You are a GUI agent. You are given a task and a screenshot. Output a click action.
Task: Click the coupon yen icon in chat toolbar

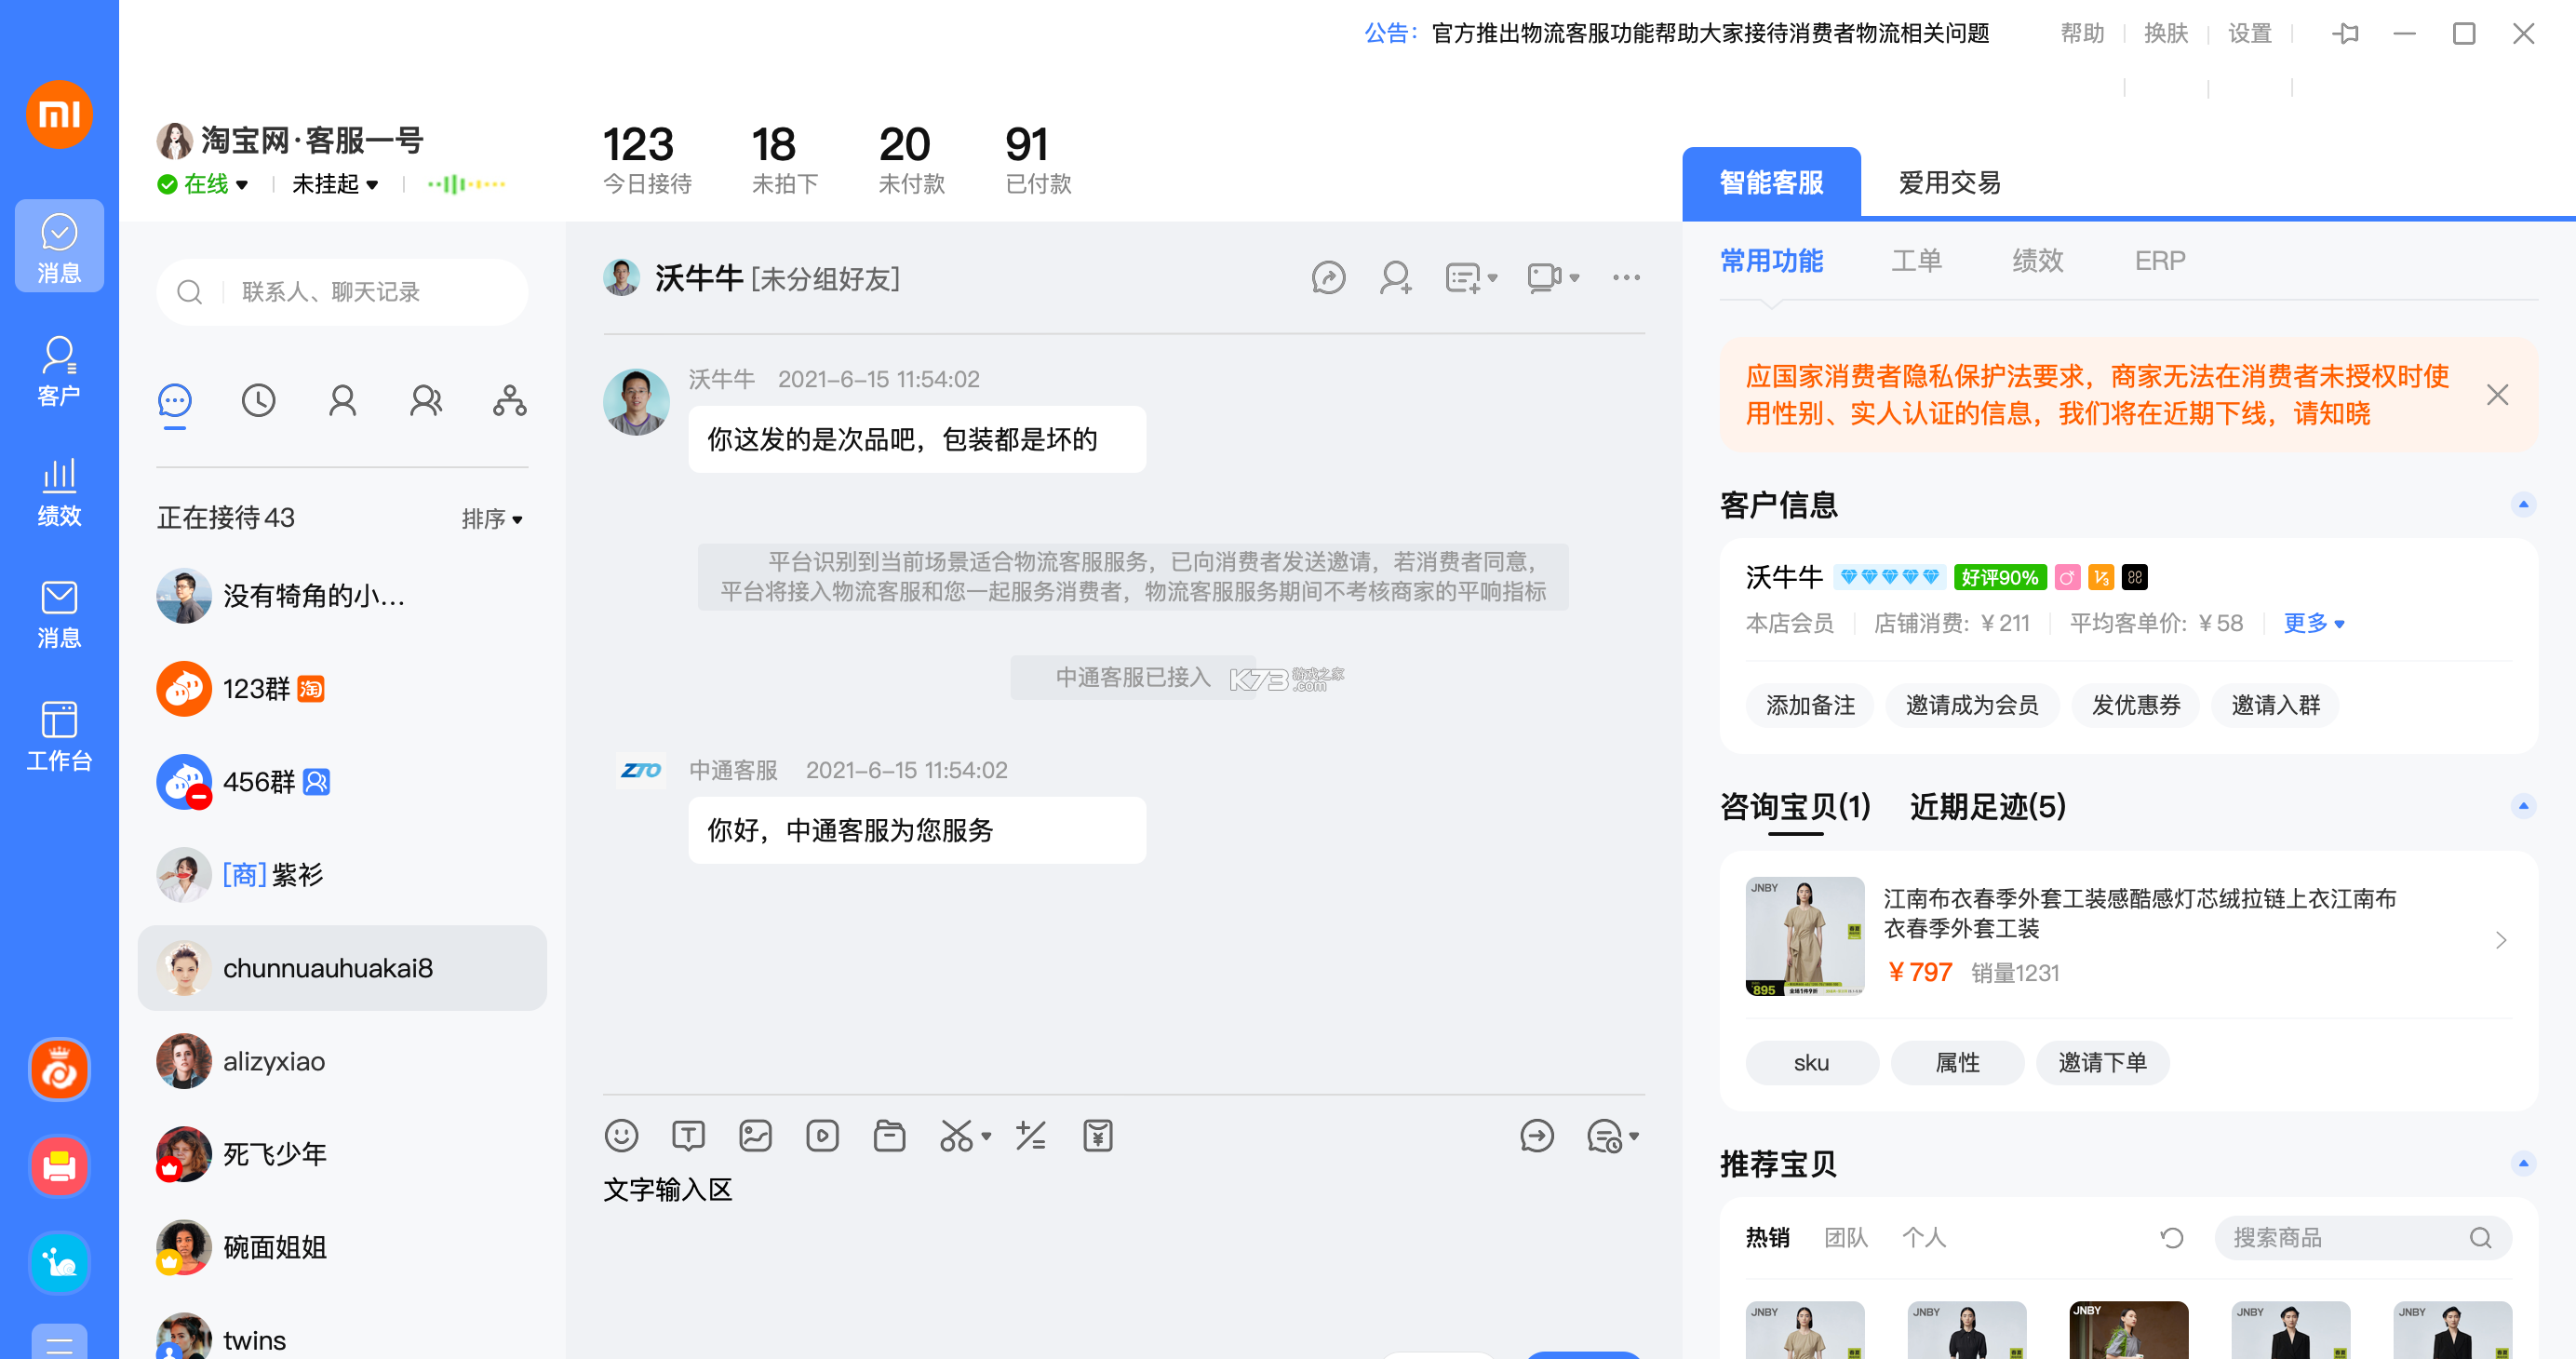(1098, 1136)
